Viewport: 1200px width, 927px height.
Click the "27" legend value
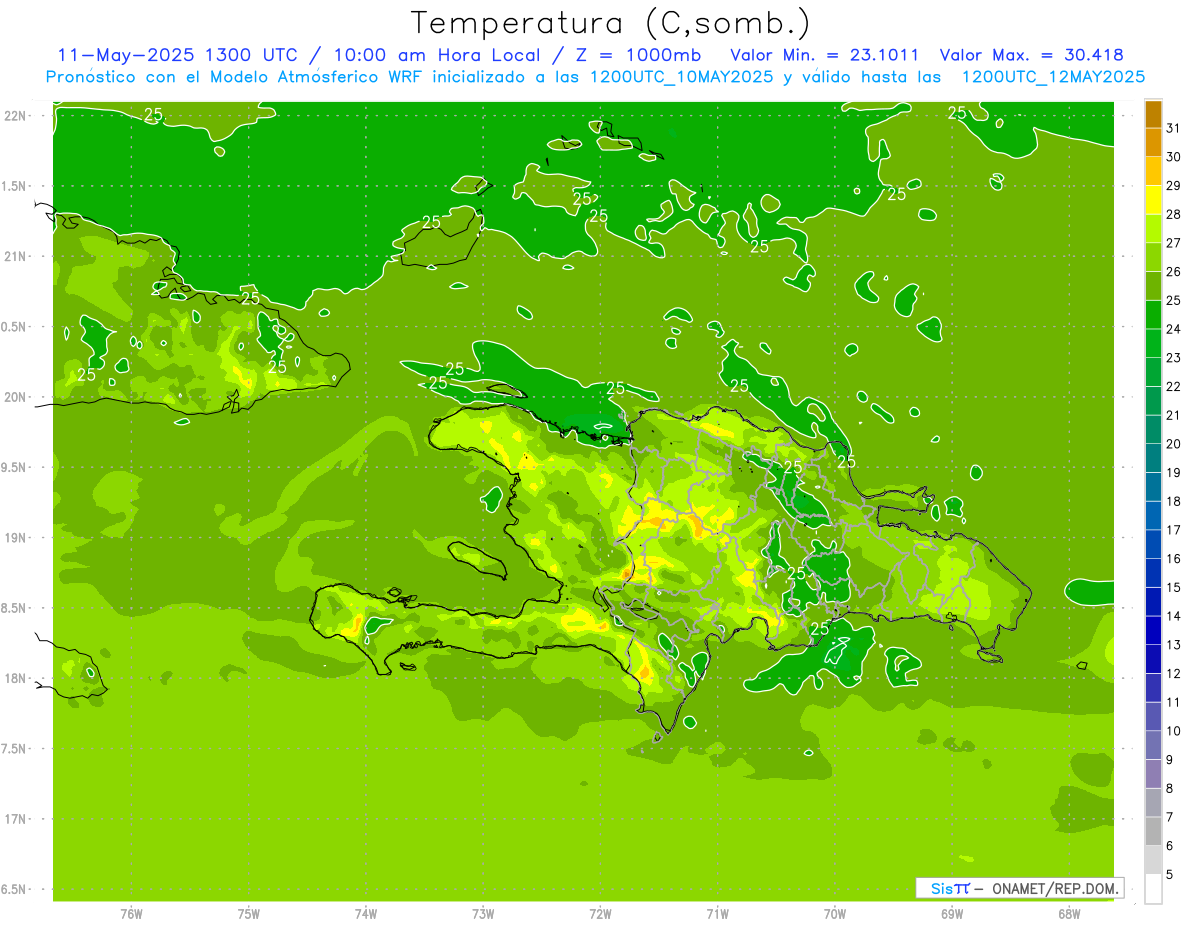(x=1174, y=243)
